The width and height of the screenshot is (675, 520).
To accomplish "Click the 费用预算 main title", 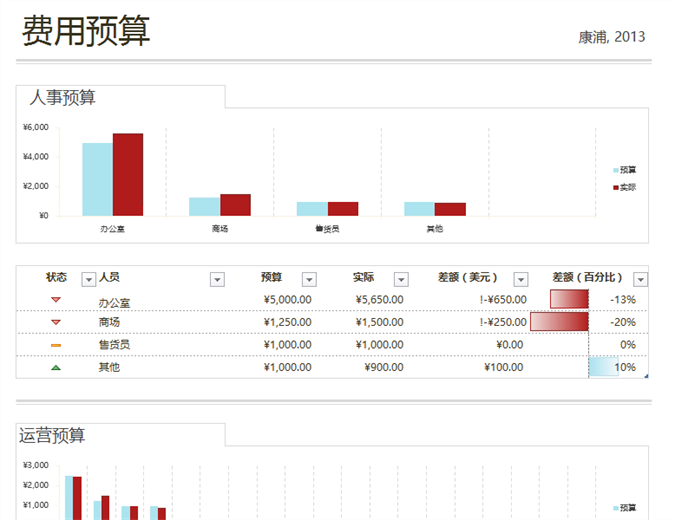I will [86, 31].
